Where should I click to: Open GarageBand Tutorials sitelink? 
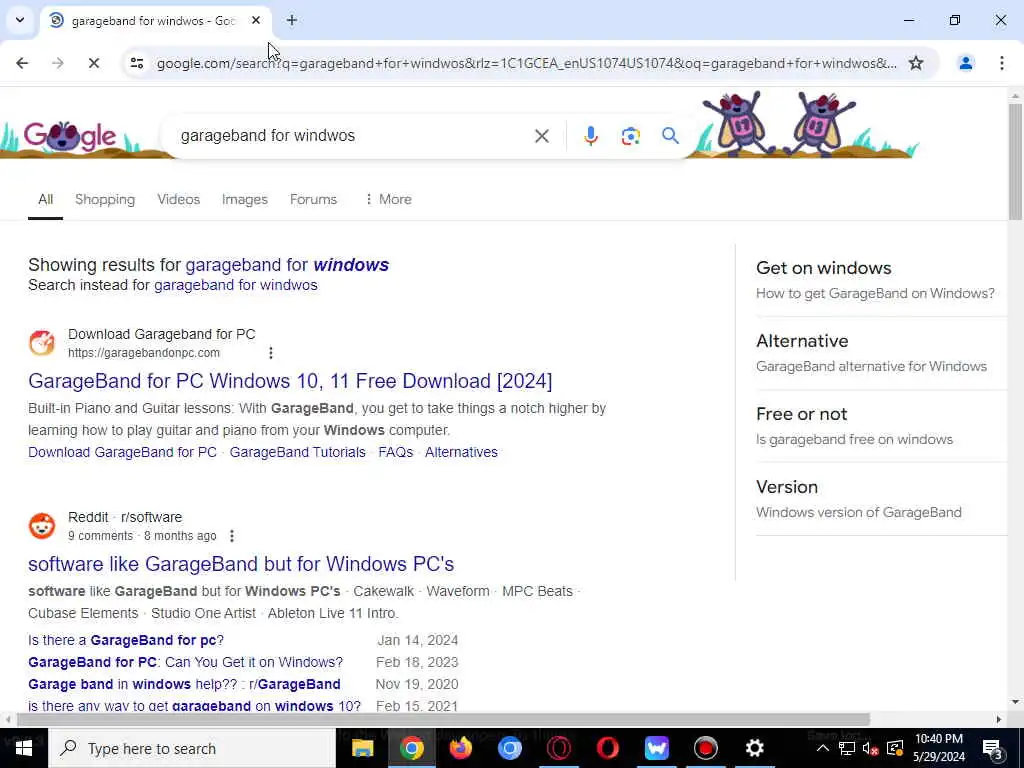(297, 452)
